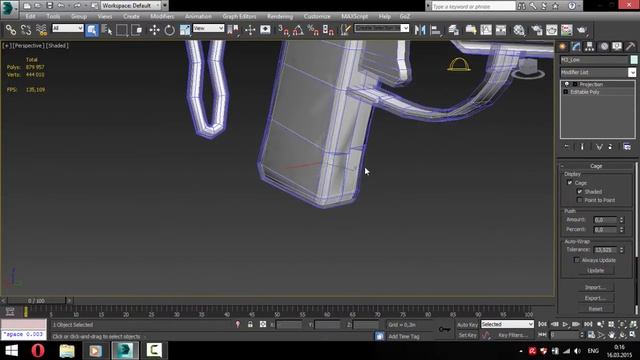Open Edit Named Selection Sets
Image resolution: width=640 pixels, height=360 pixels.
coord(346,30)
